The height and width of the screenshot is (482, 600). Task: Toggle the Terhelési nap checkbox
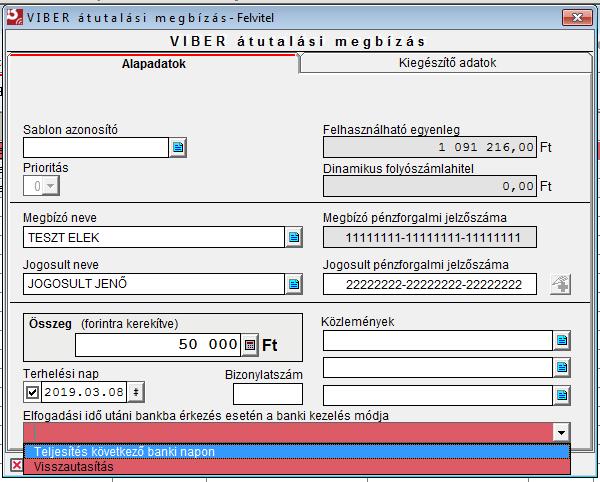click(32, 392)
